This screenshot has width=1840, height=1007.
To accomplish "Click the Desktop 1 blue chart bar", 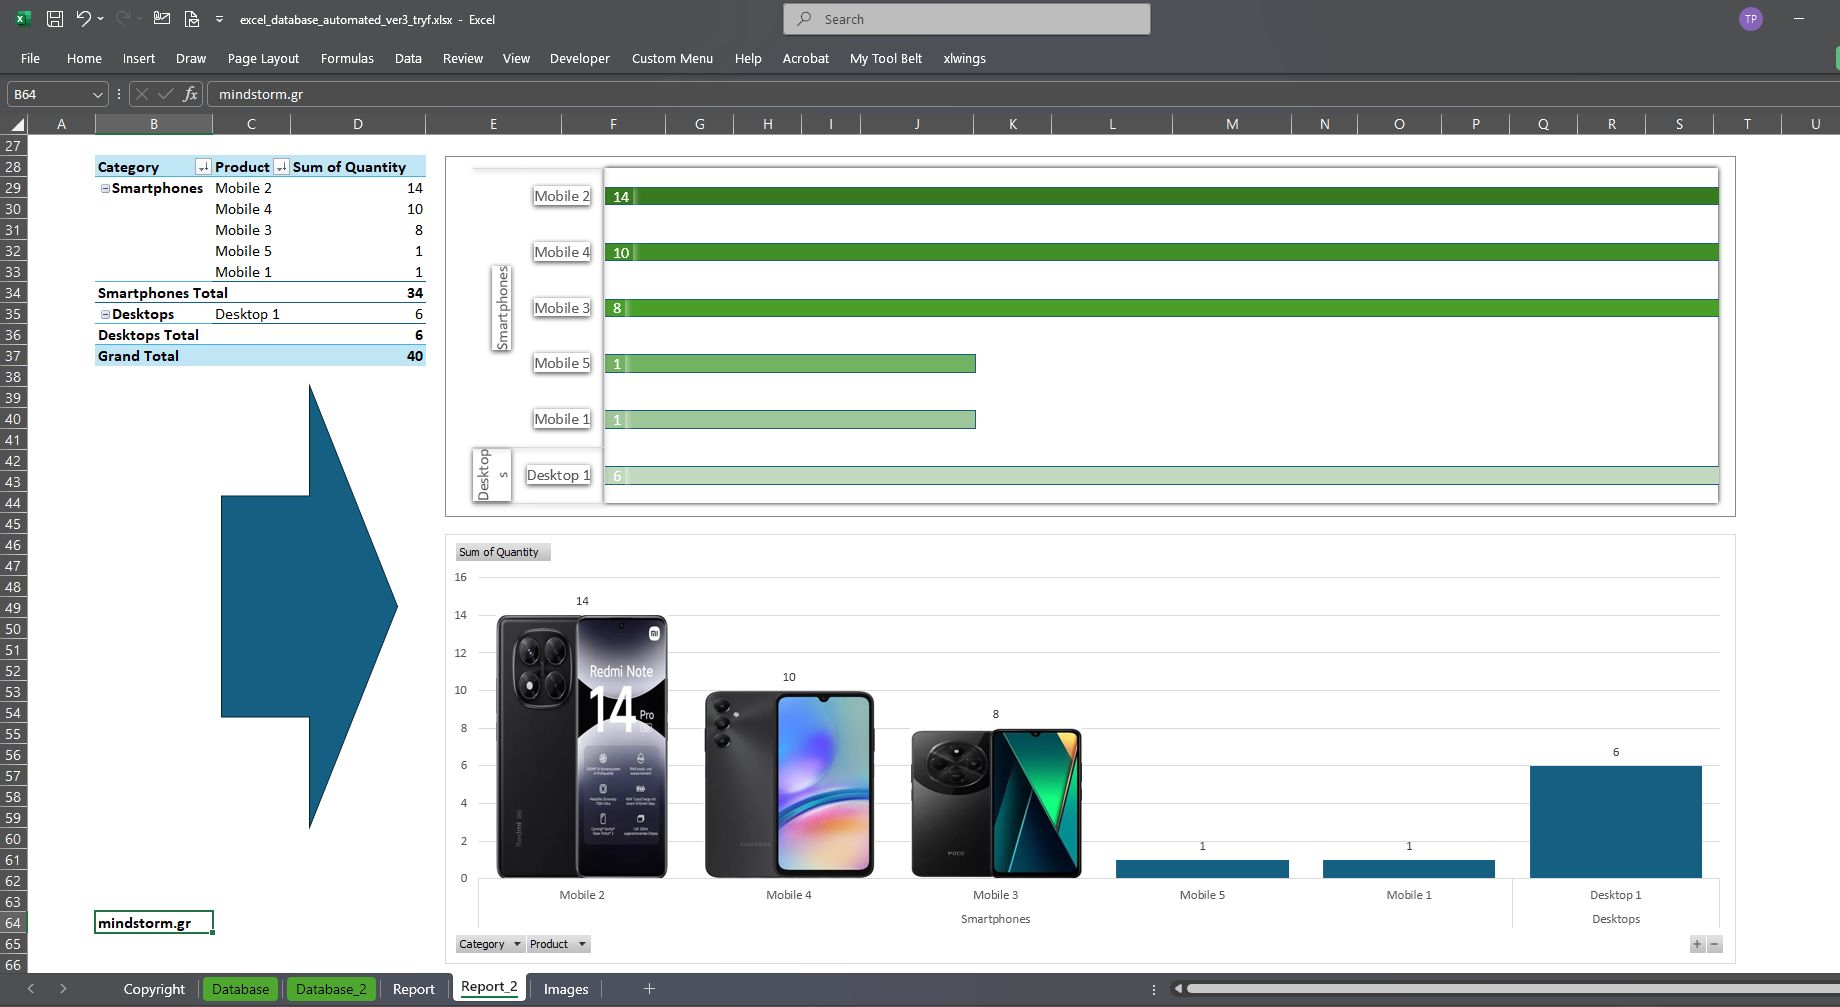I will [1615, 822].
